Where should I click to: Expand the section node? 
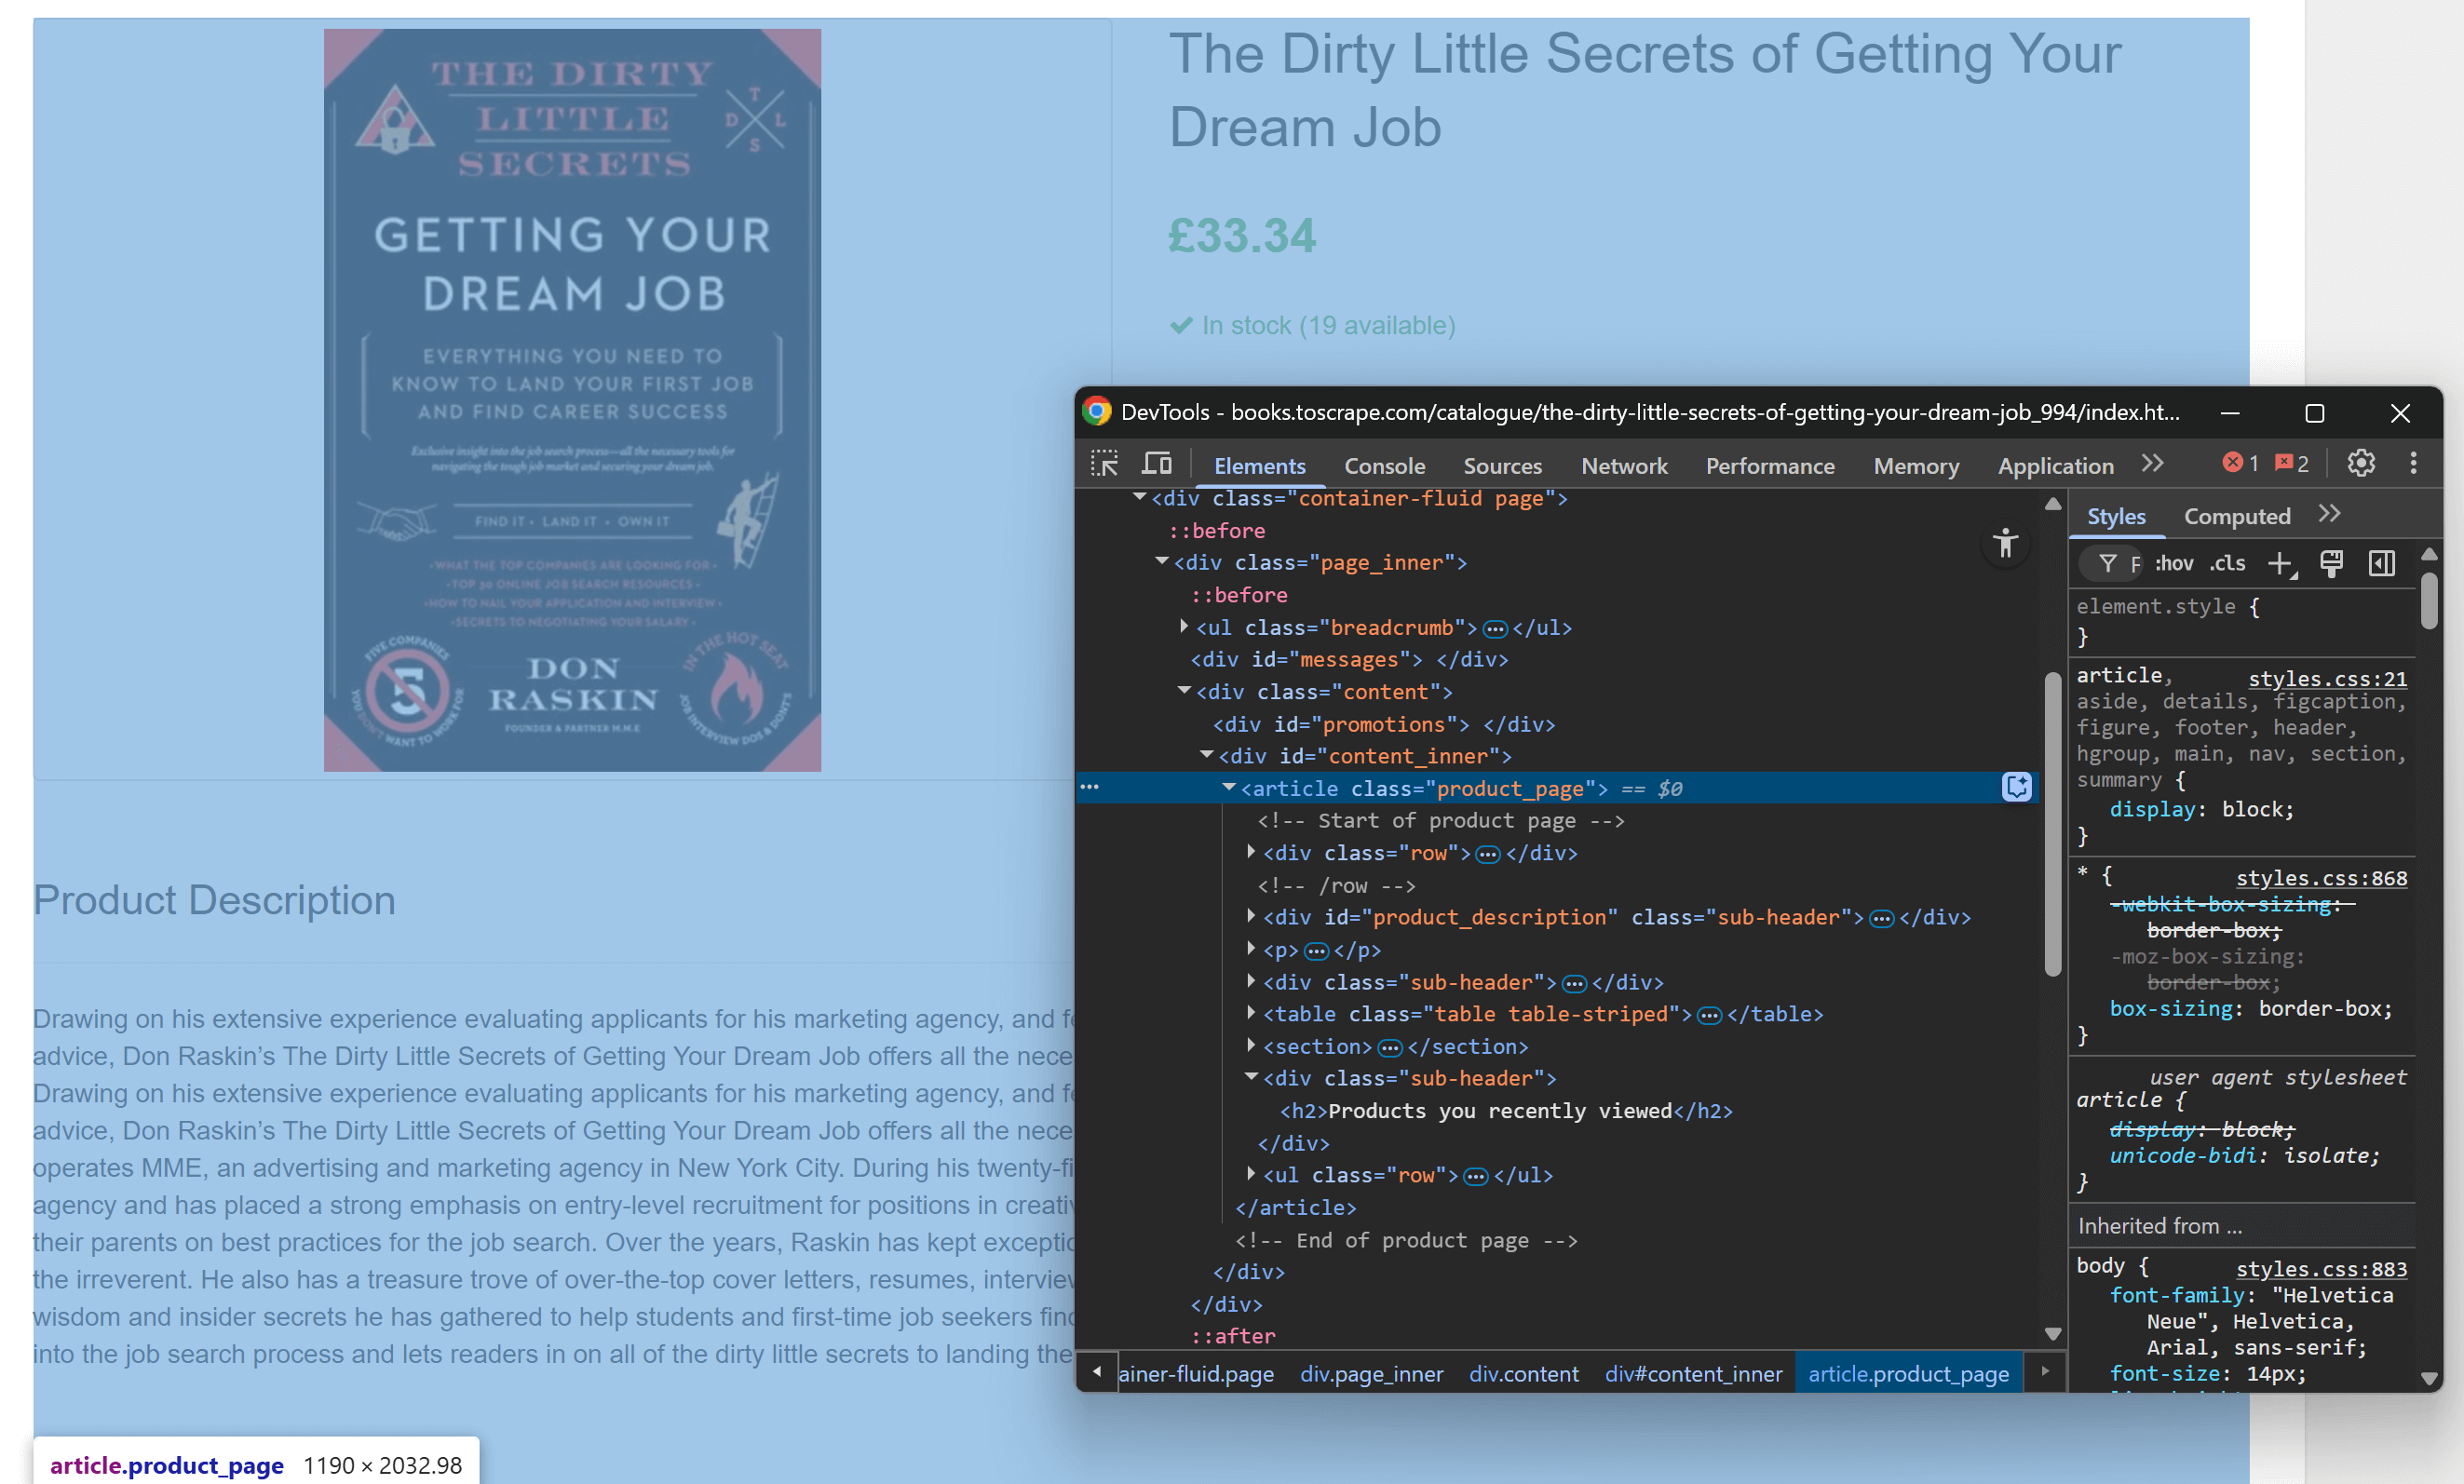pyautogui.click(x=1251, y=1044)
